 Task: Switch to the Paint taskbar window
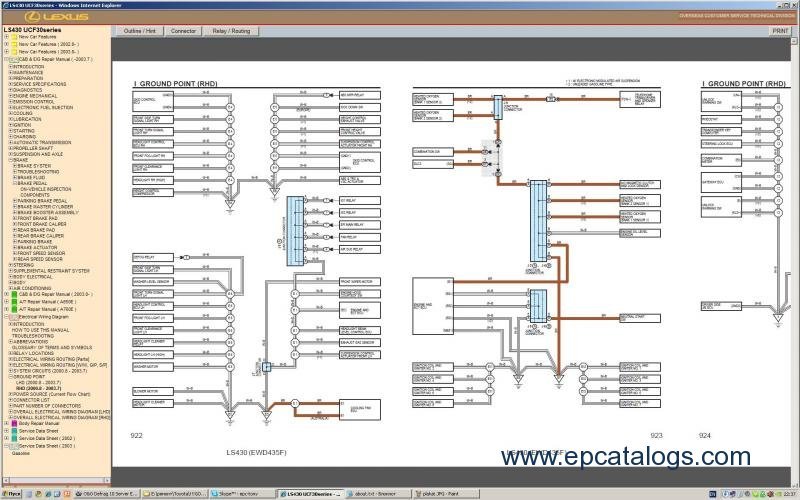pos(447,494)
